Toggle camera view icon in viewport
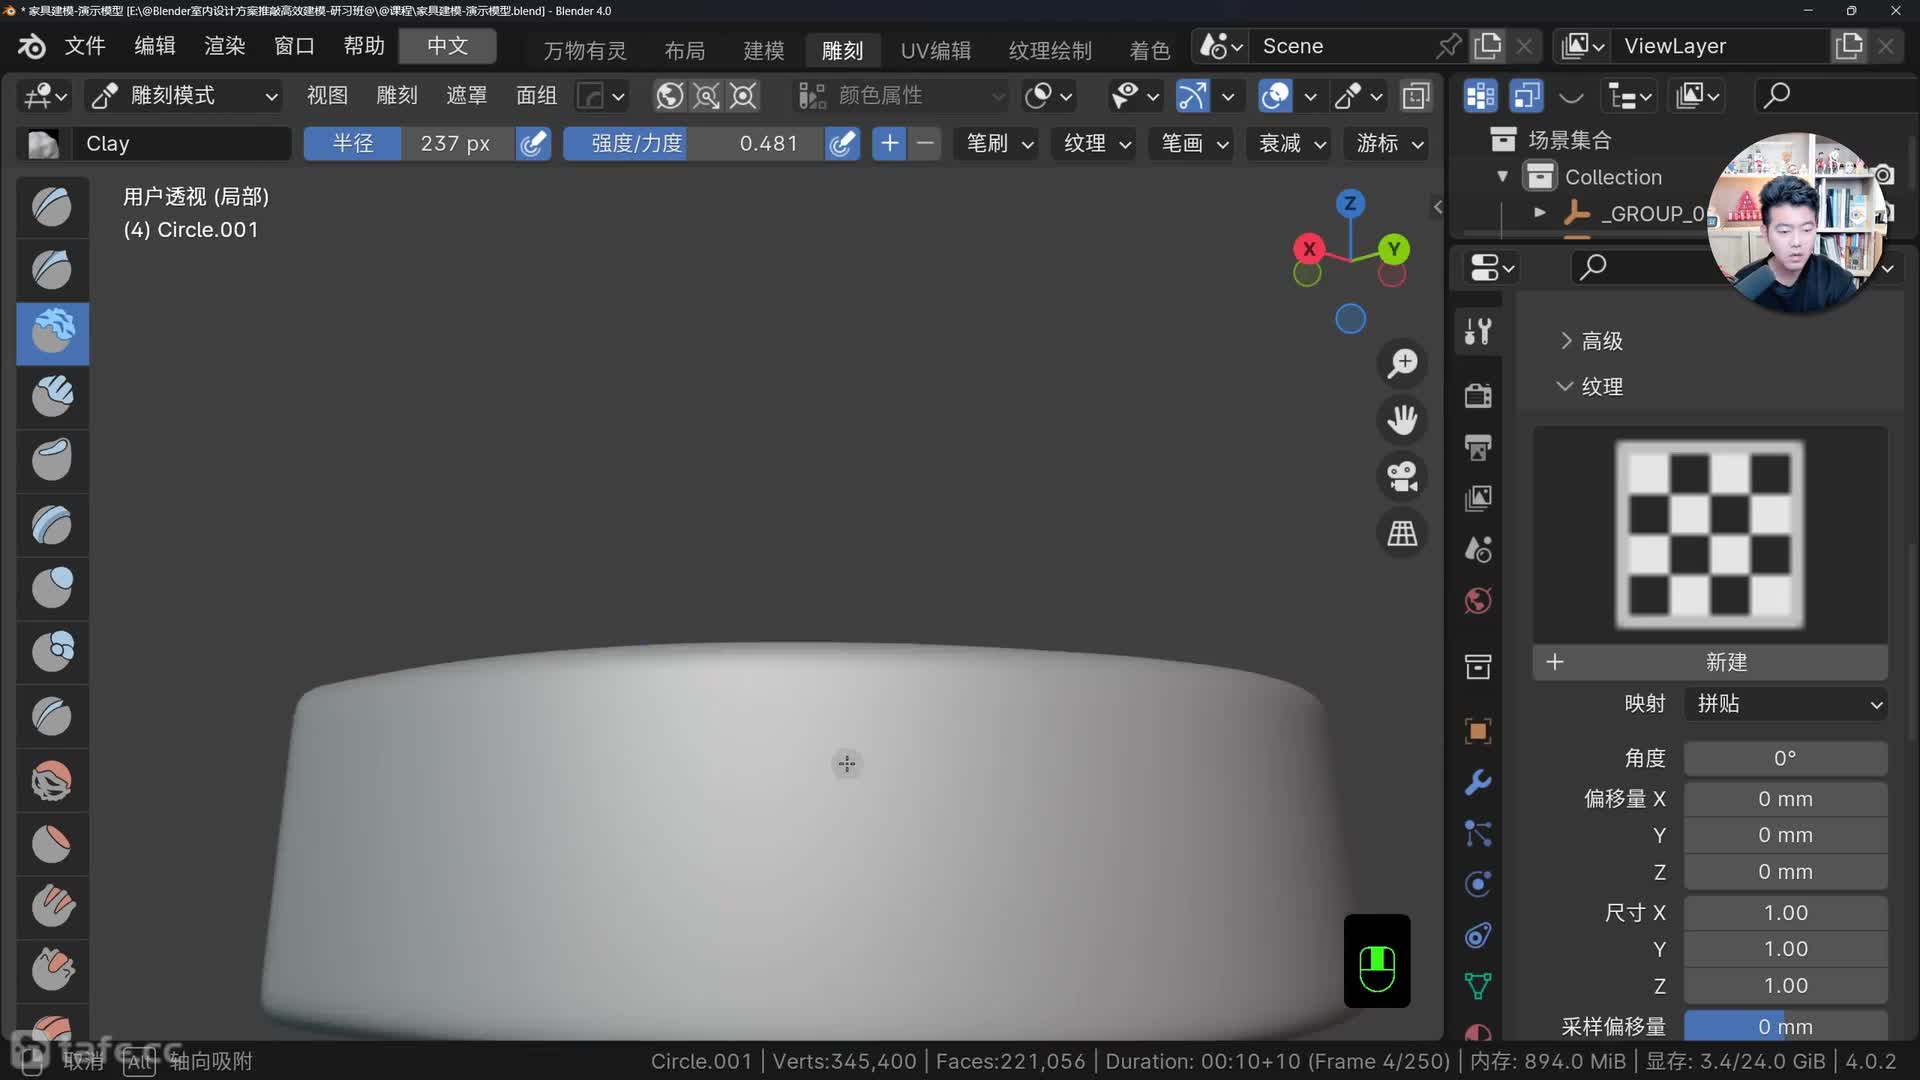The width and height of the screenshot is (1920, 1080). pyautogui.click(x=1402, y=477)
